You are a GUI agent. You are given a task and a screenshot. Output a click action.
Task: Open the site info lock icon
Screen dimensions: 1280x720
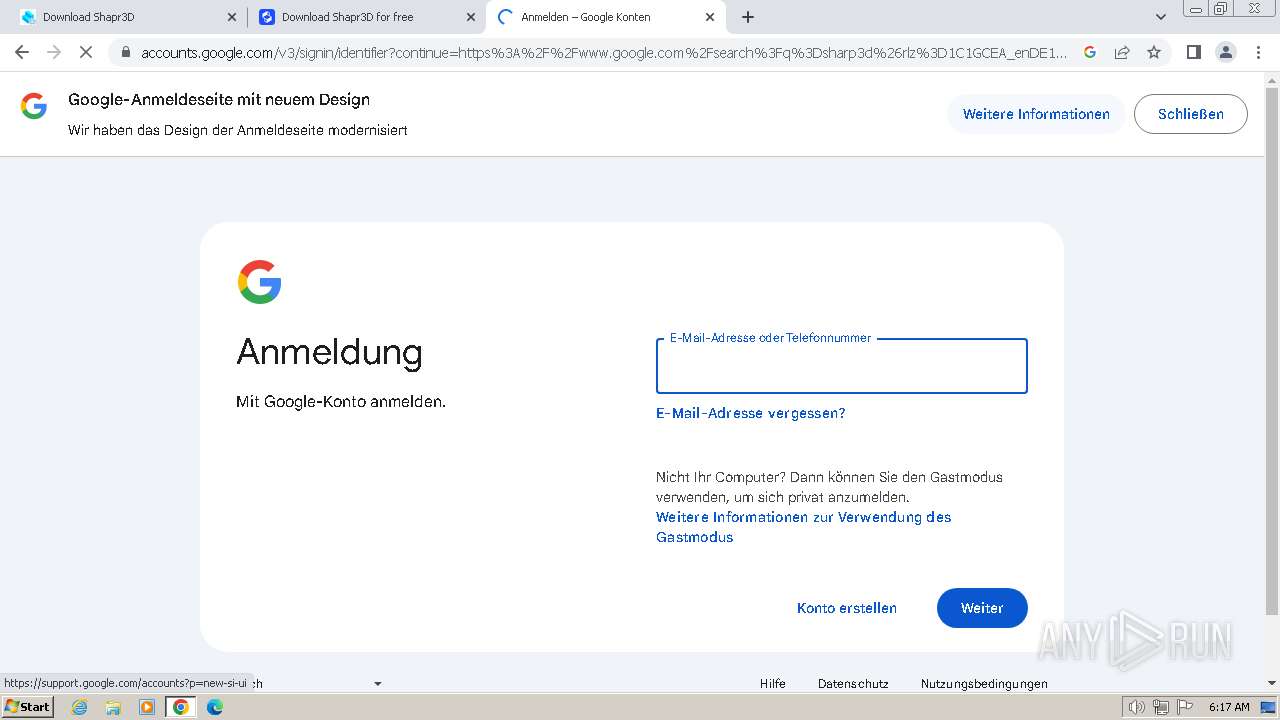(x=125, y=52)
